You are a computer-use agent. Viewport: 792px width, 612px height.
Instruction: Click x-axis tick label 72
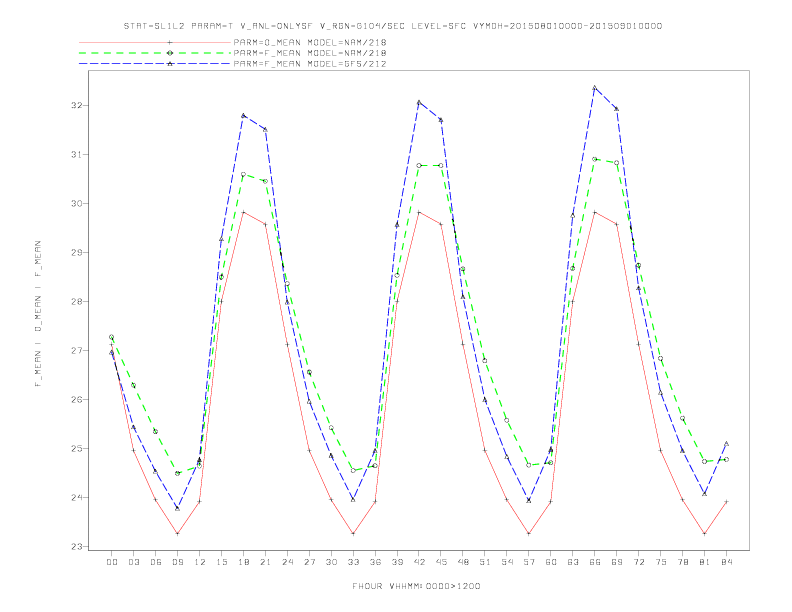point(639,562)
